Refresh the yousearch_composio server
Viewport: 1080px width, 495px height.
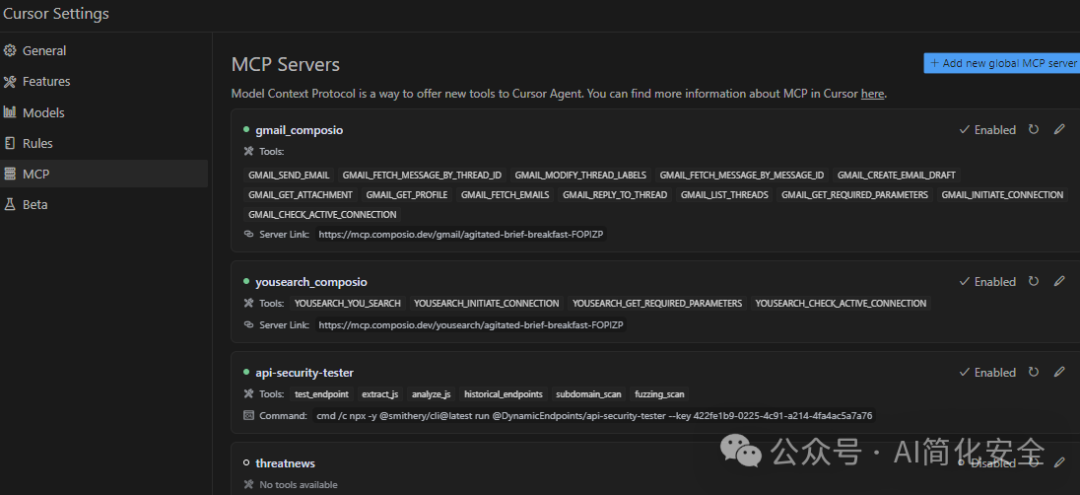pos(1033,282)
